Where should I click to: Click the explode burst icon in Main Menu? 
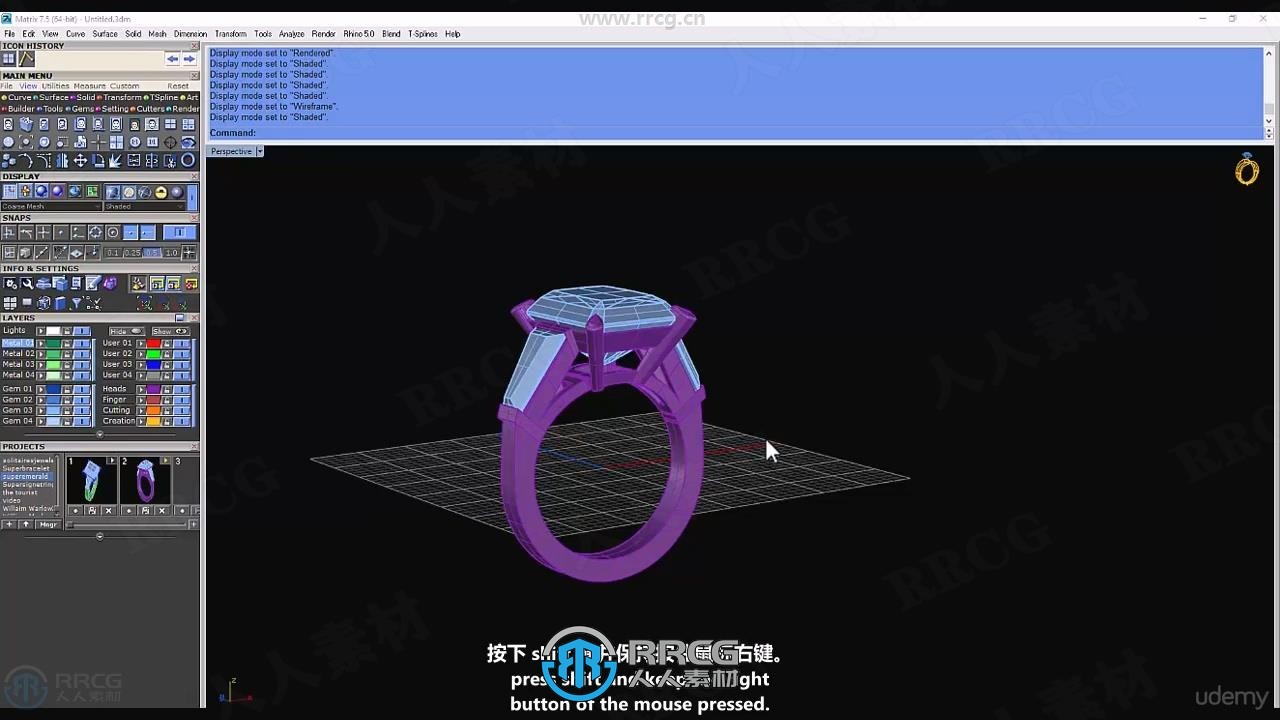[115, 160]
